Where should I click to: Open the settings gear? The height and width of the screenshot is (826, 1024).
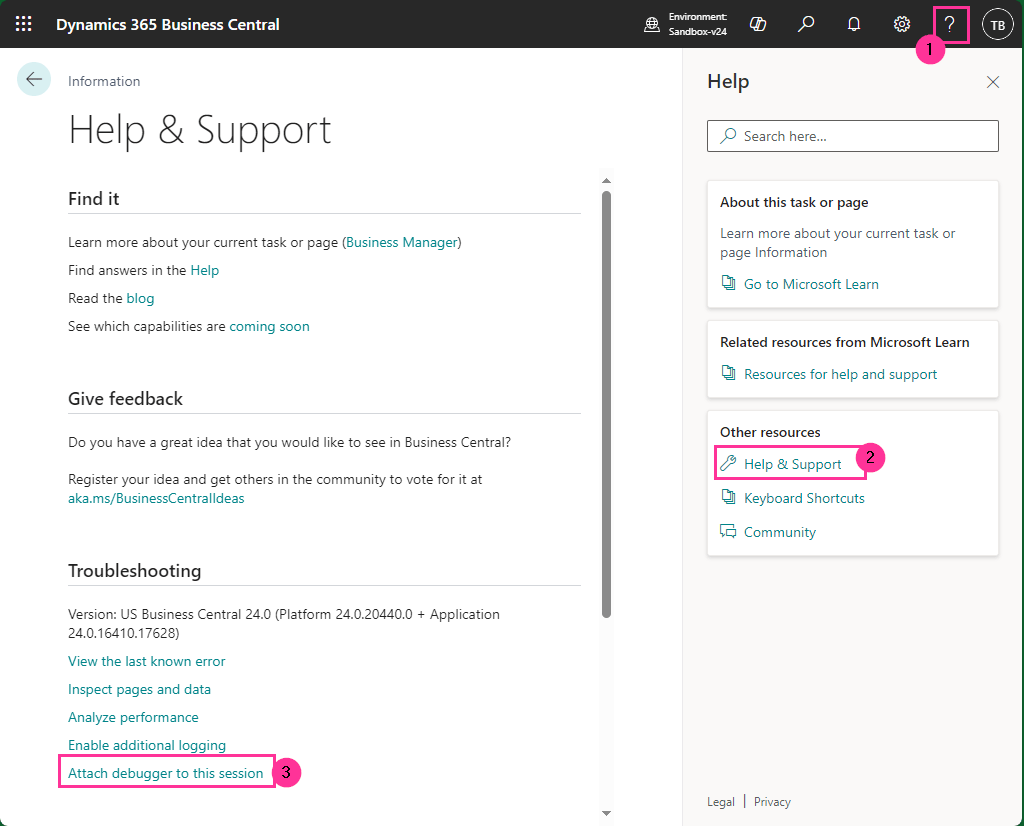point(901,23)
